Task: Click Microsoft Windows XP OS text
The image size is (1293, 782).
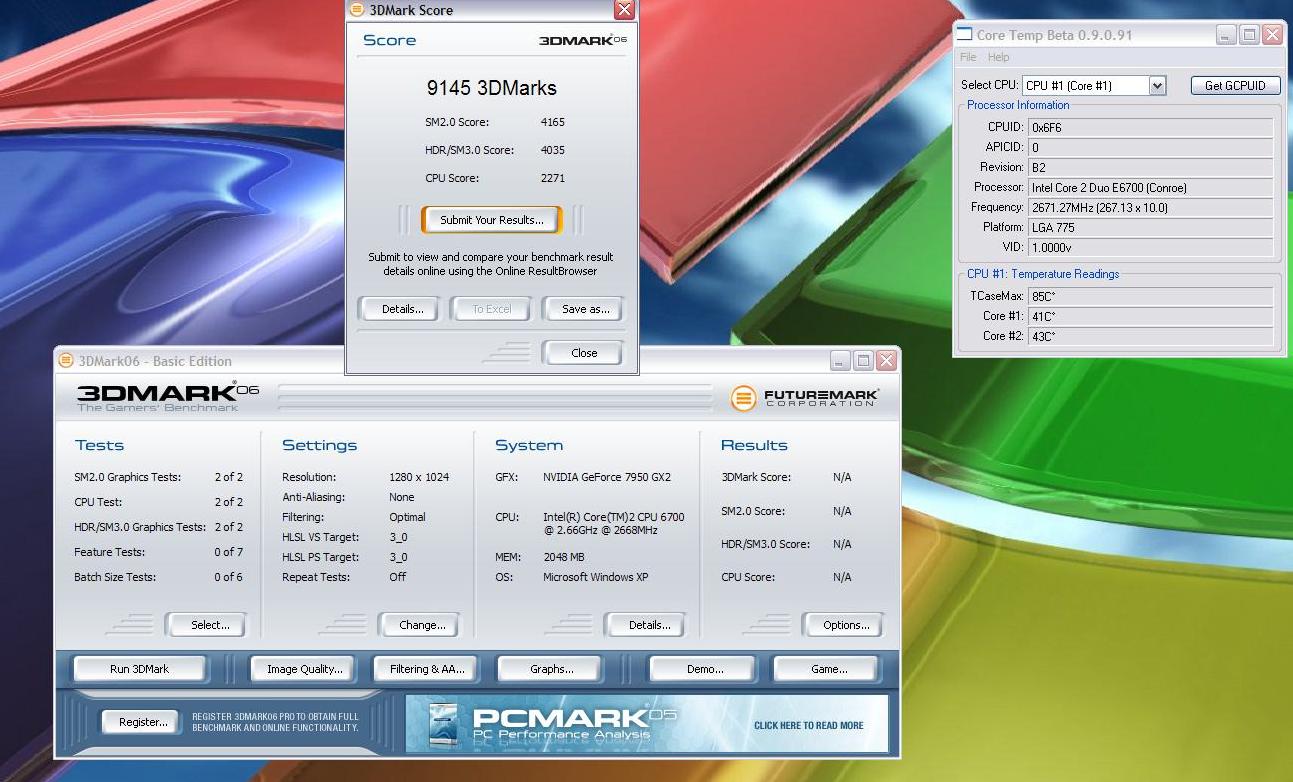Action: pos(596,577)
